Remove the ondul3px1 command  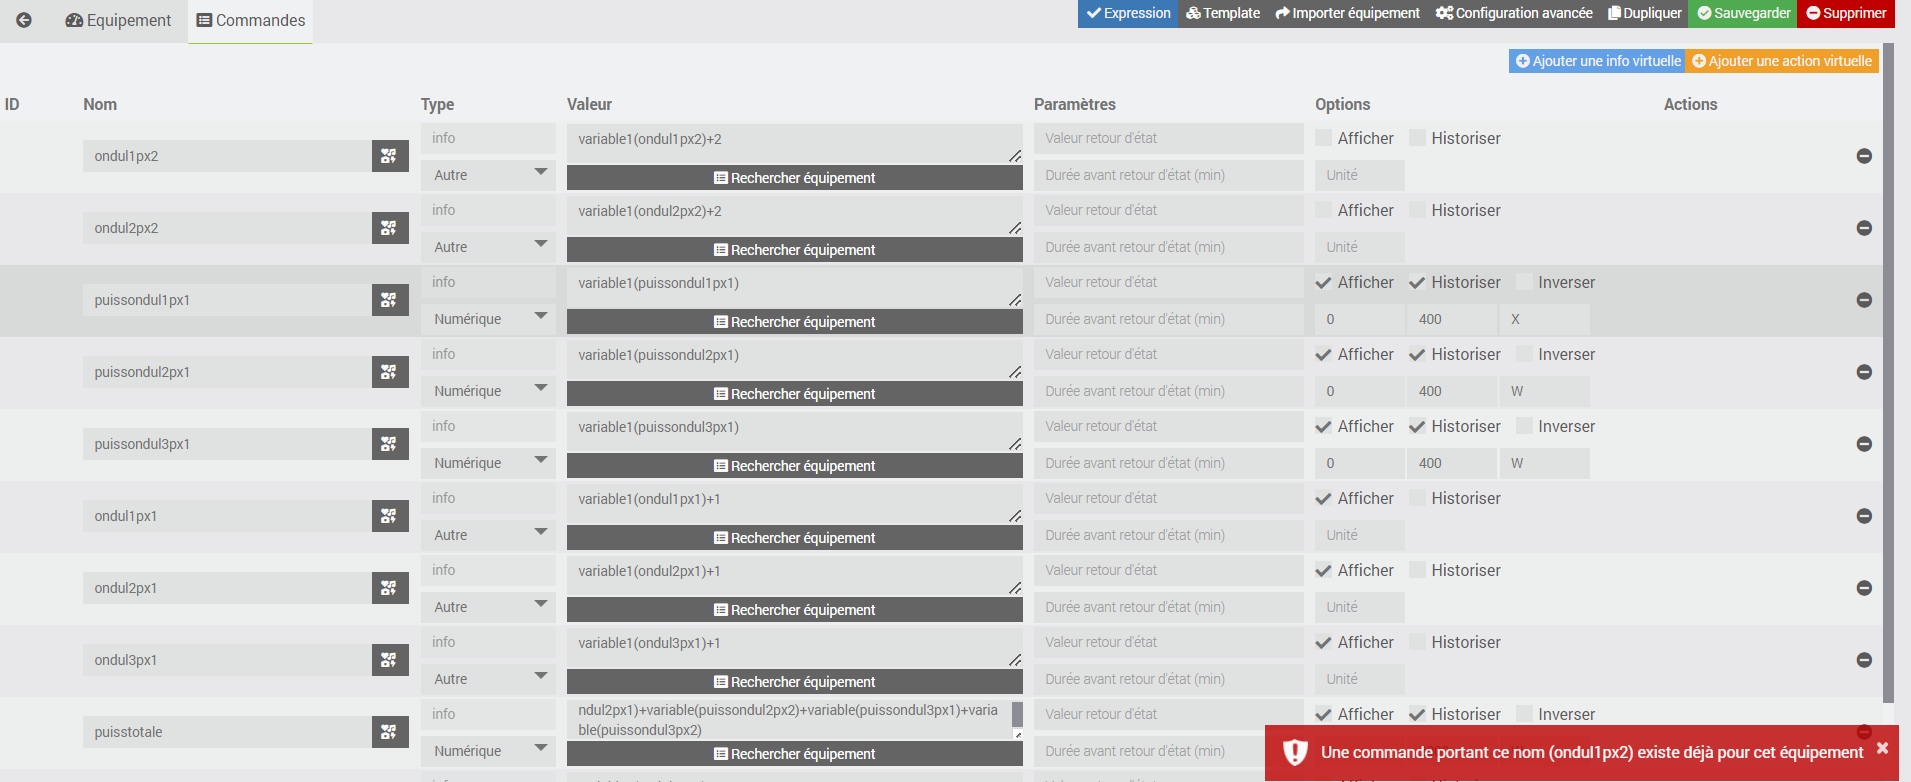point(1864,660)
